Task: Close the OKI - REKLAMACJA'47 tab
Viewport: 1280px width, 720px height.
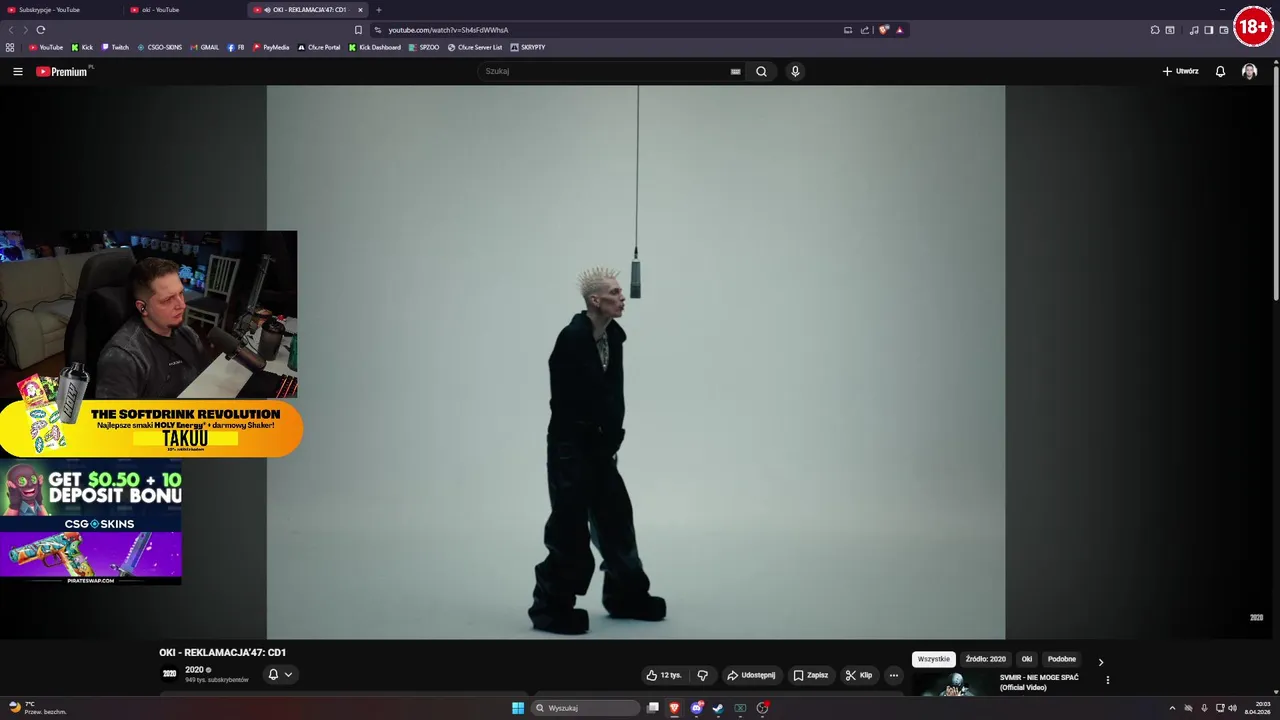Action: pyautogui.click(x=360, y=10)
